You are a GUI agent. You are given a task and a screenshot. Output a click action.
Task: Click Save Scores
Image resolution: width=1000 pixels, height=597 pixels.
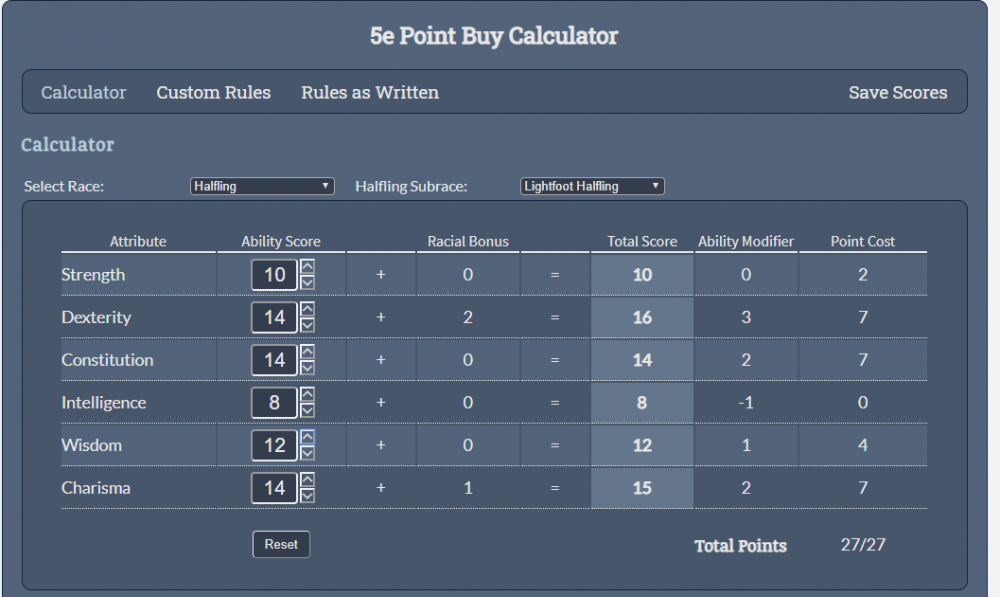898,92
